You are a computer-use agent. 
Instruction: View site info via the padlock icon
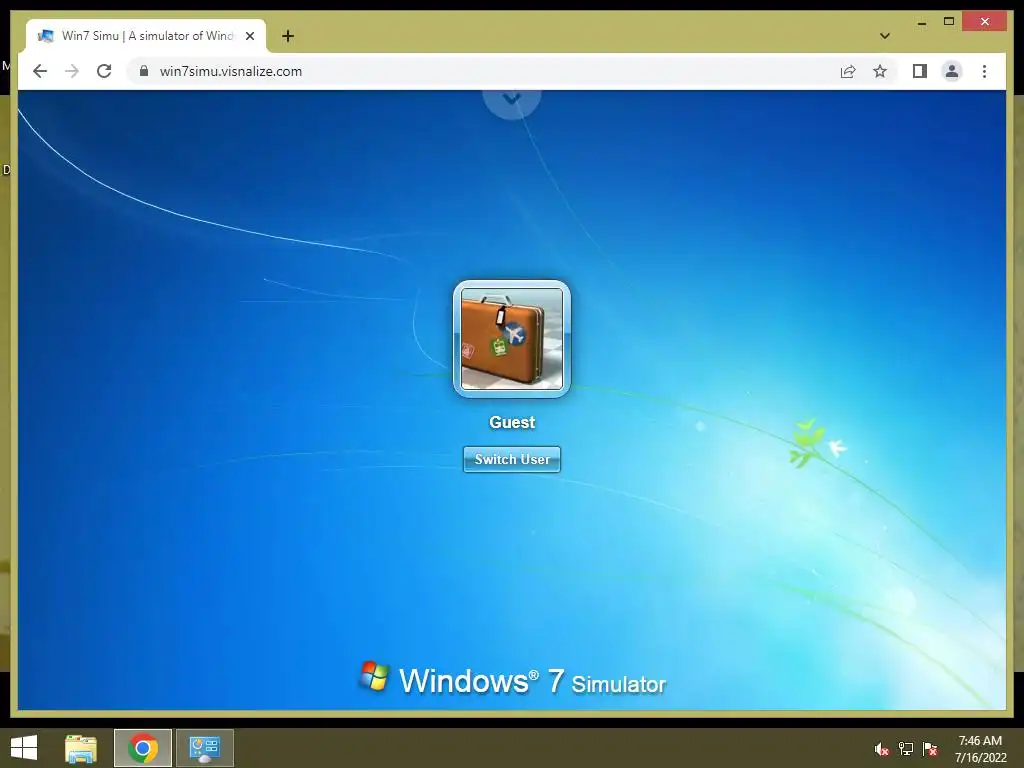[x=144, y=71]
